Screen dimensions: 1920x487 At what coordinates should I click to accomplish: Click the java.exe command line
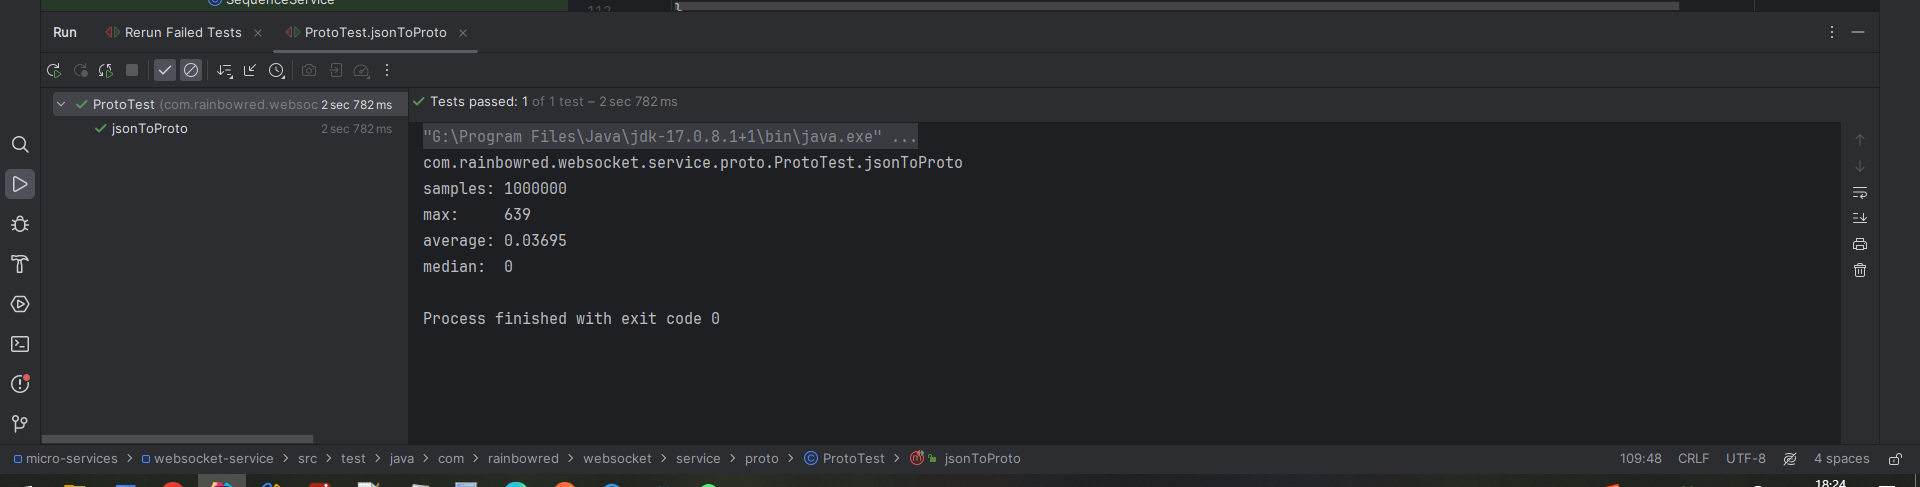pos(669,137)
